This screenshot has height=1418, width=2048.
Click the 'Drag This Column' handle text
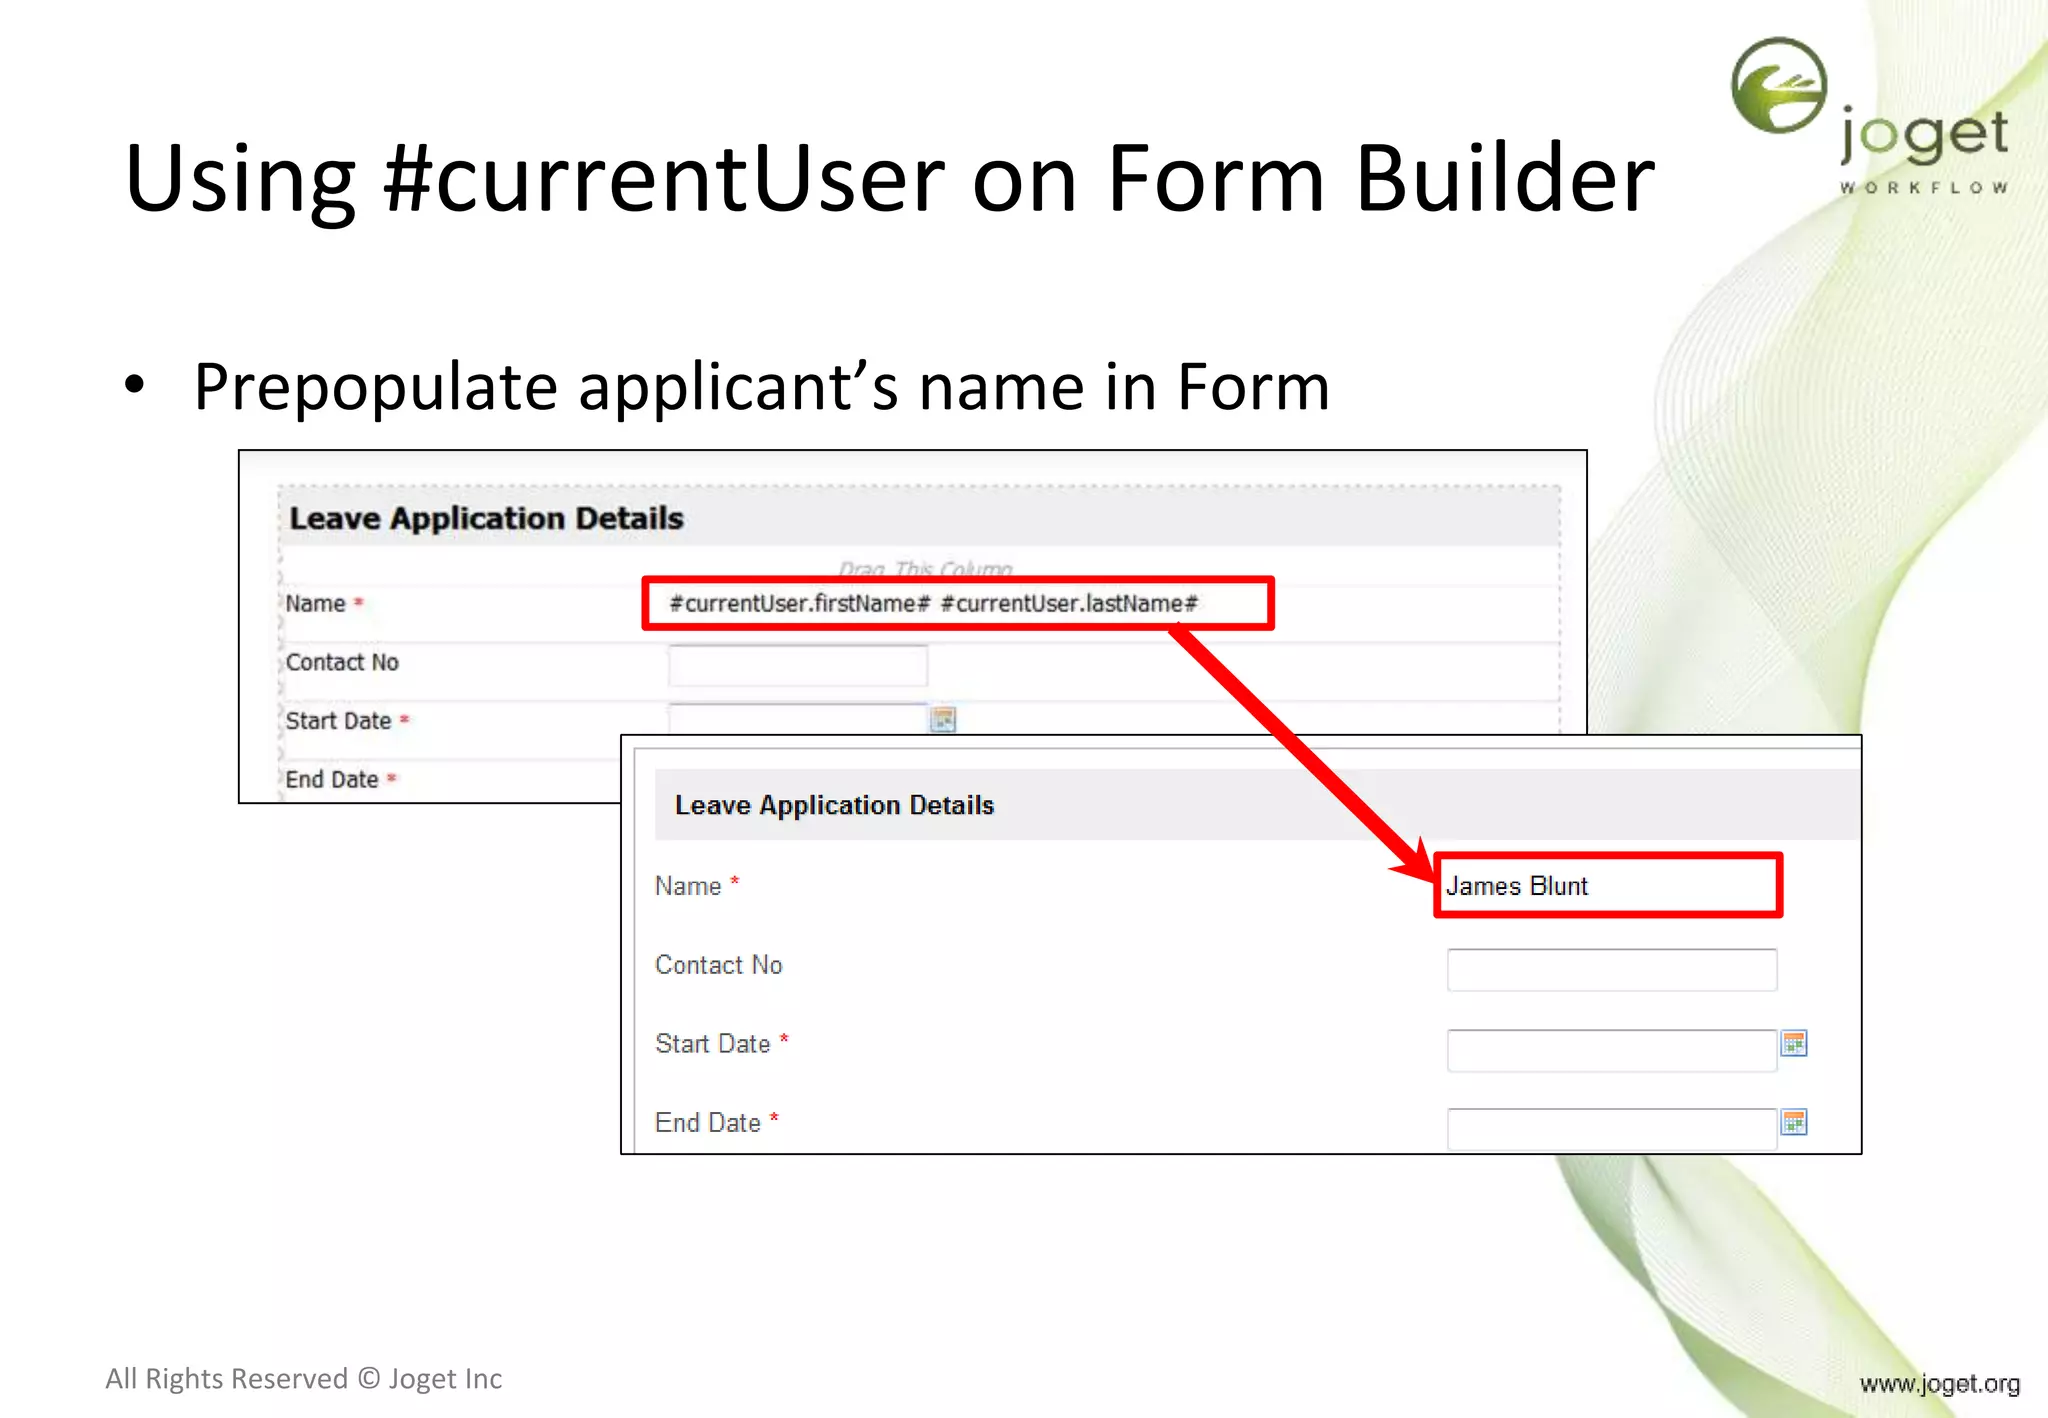(925, 569)
